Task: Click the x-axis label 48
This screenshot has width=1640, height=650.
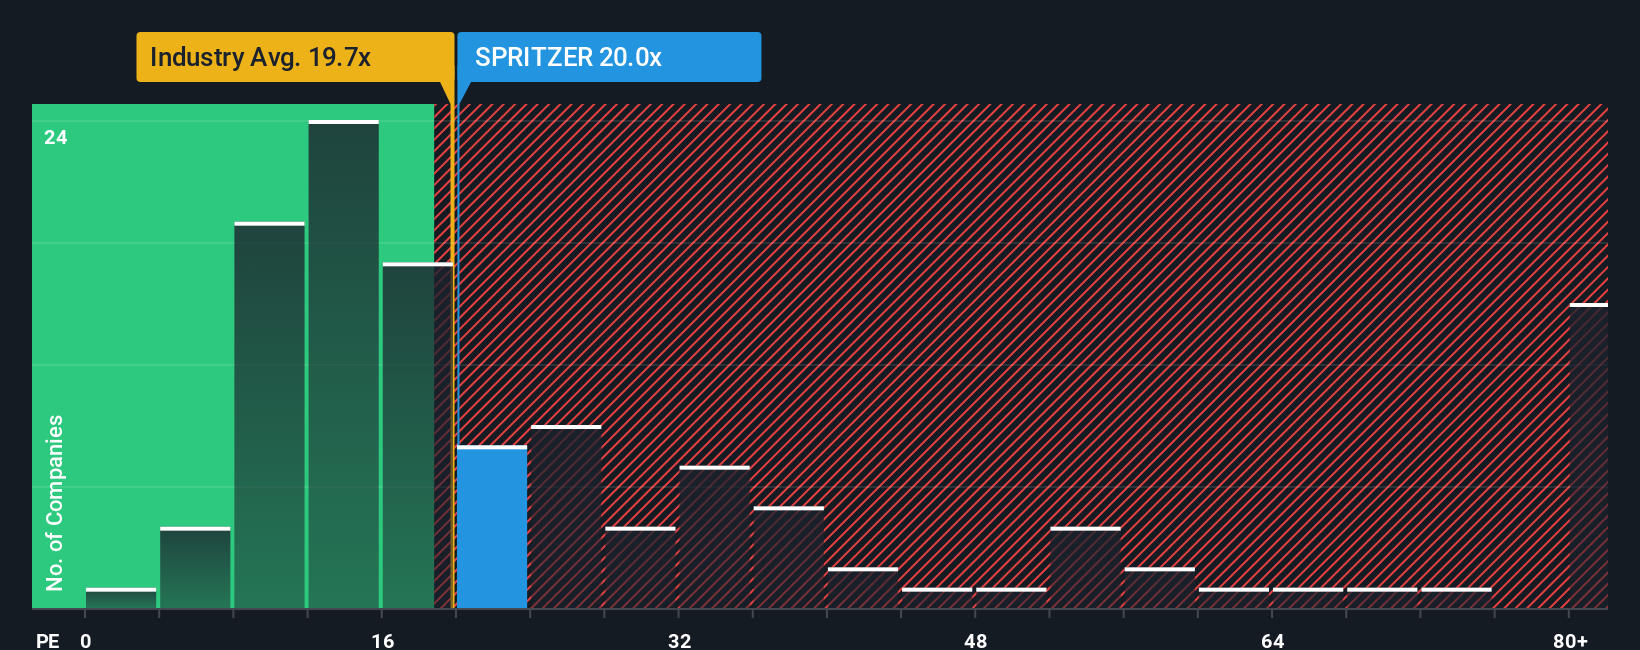Action: coord(976,640)
